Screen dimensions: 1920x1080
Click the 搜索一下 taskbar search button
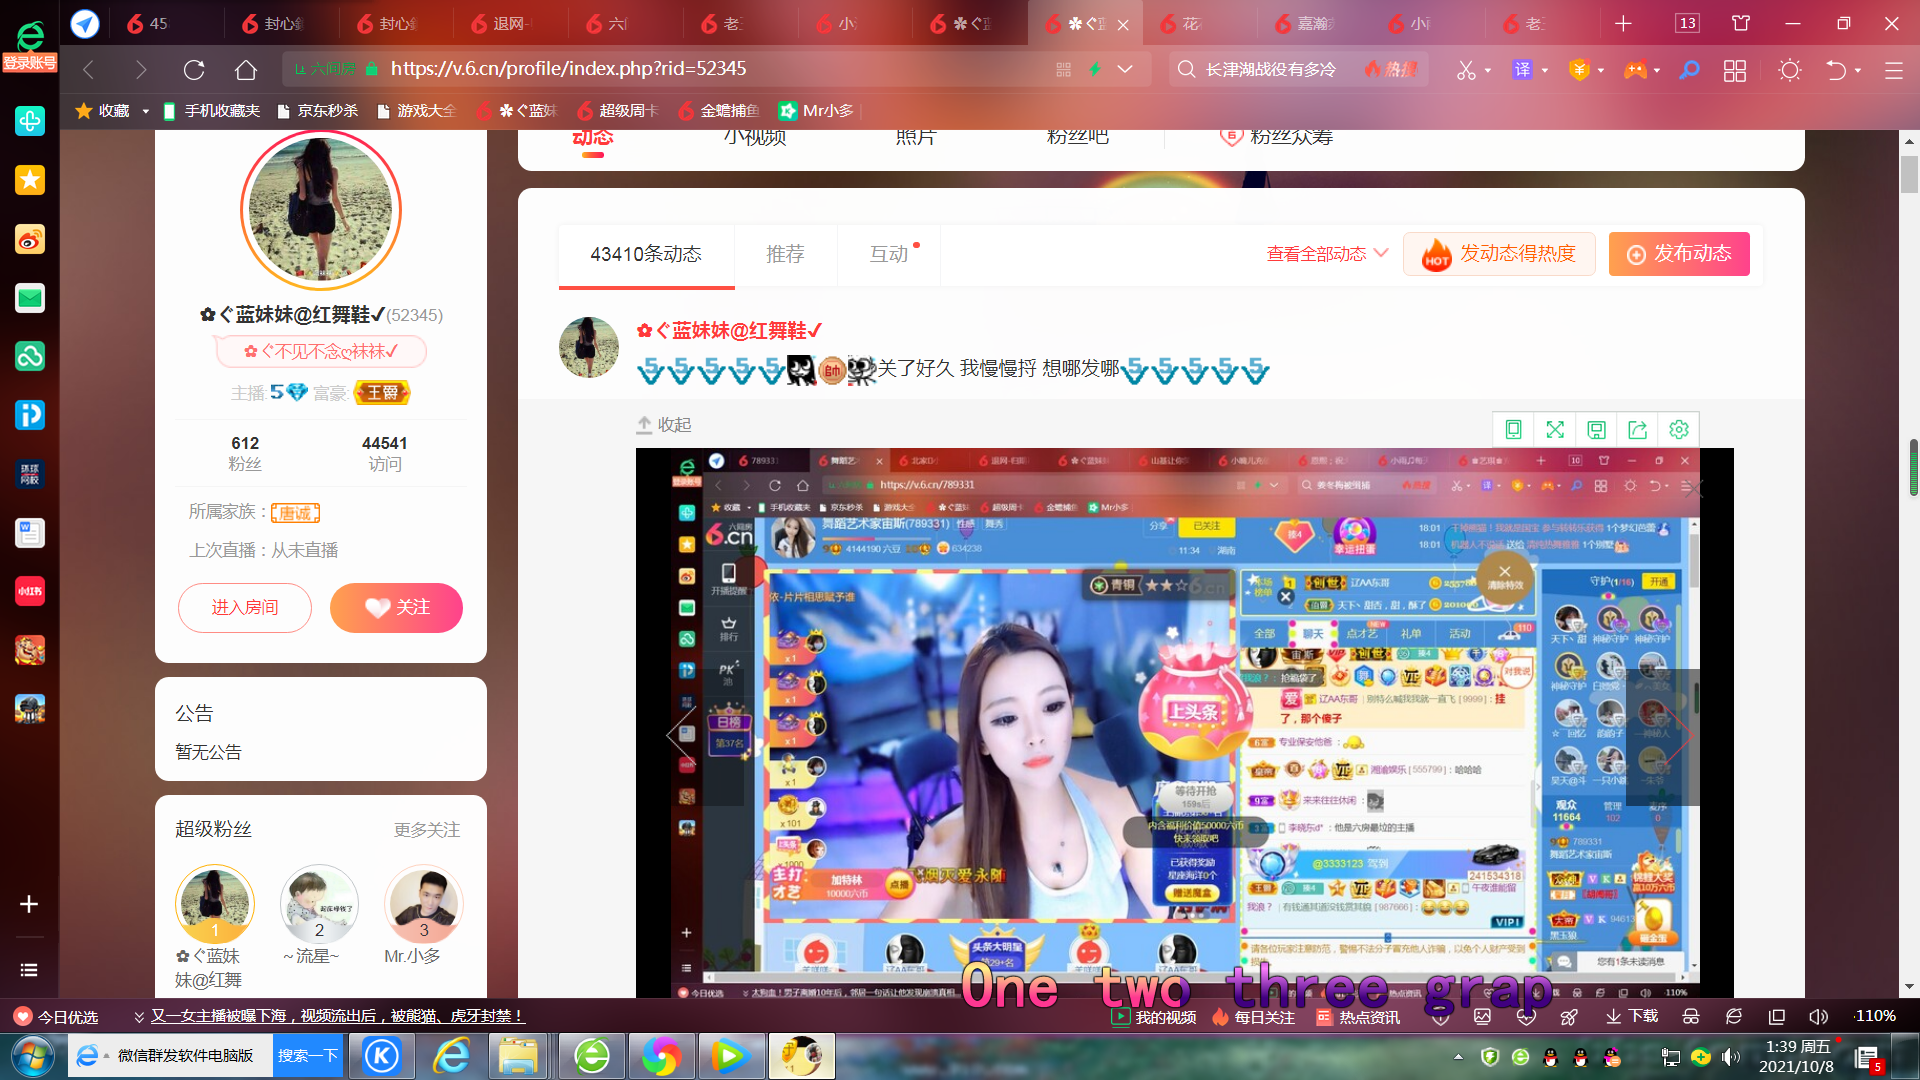click(x=308, y=1056)
